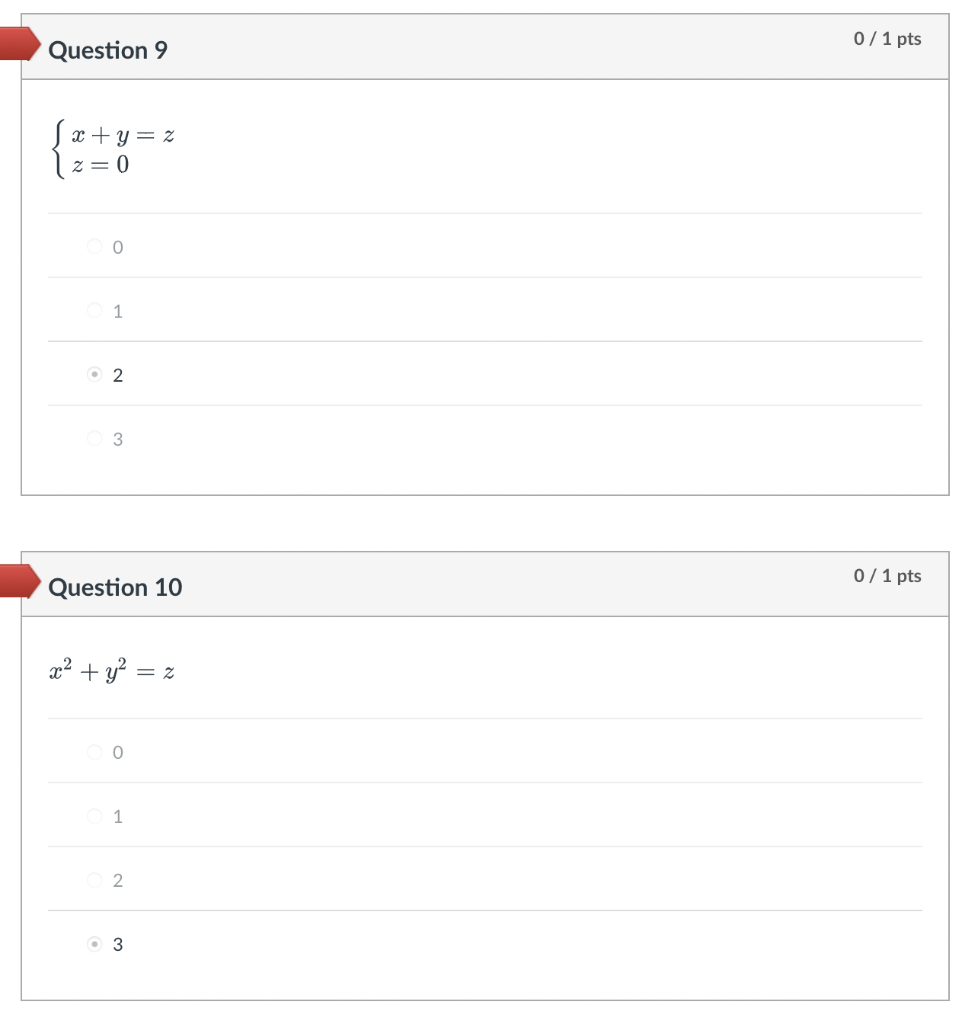Click the Question 10 header title
Screen dimensions: 978x1024
[115, 588]
